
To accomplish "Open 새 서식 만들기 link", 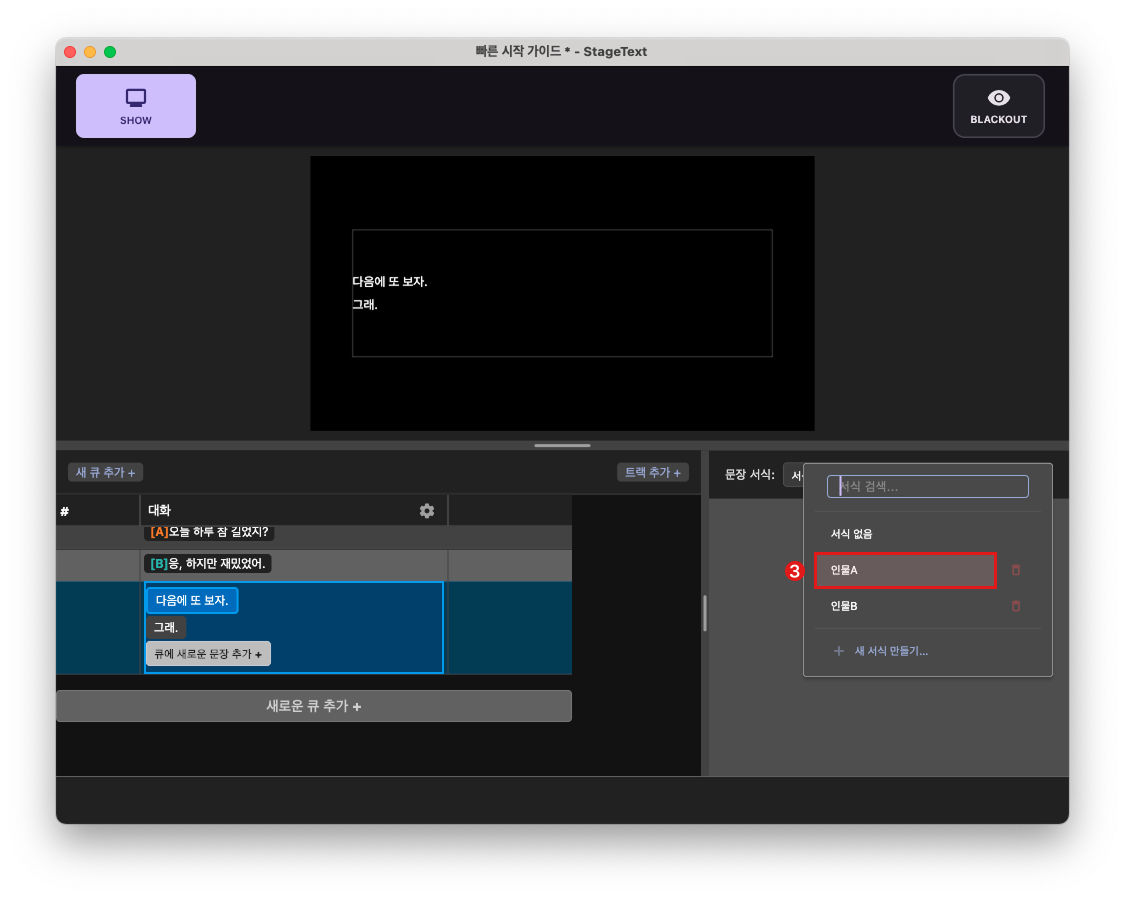I will coord(889,650).
